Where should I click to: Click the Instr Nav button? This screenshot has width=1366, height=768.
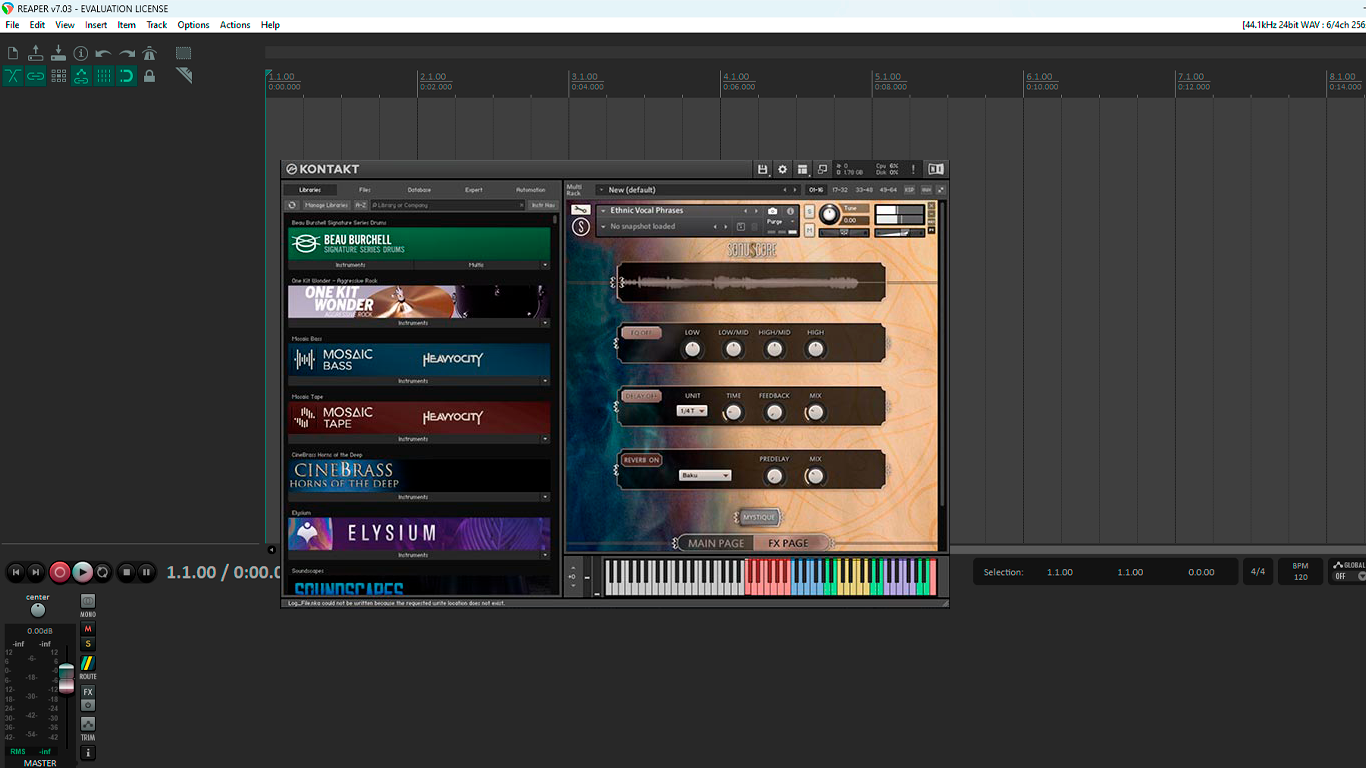click(542, 205)
